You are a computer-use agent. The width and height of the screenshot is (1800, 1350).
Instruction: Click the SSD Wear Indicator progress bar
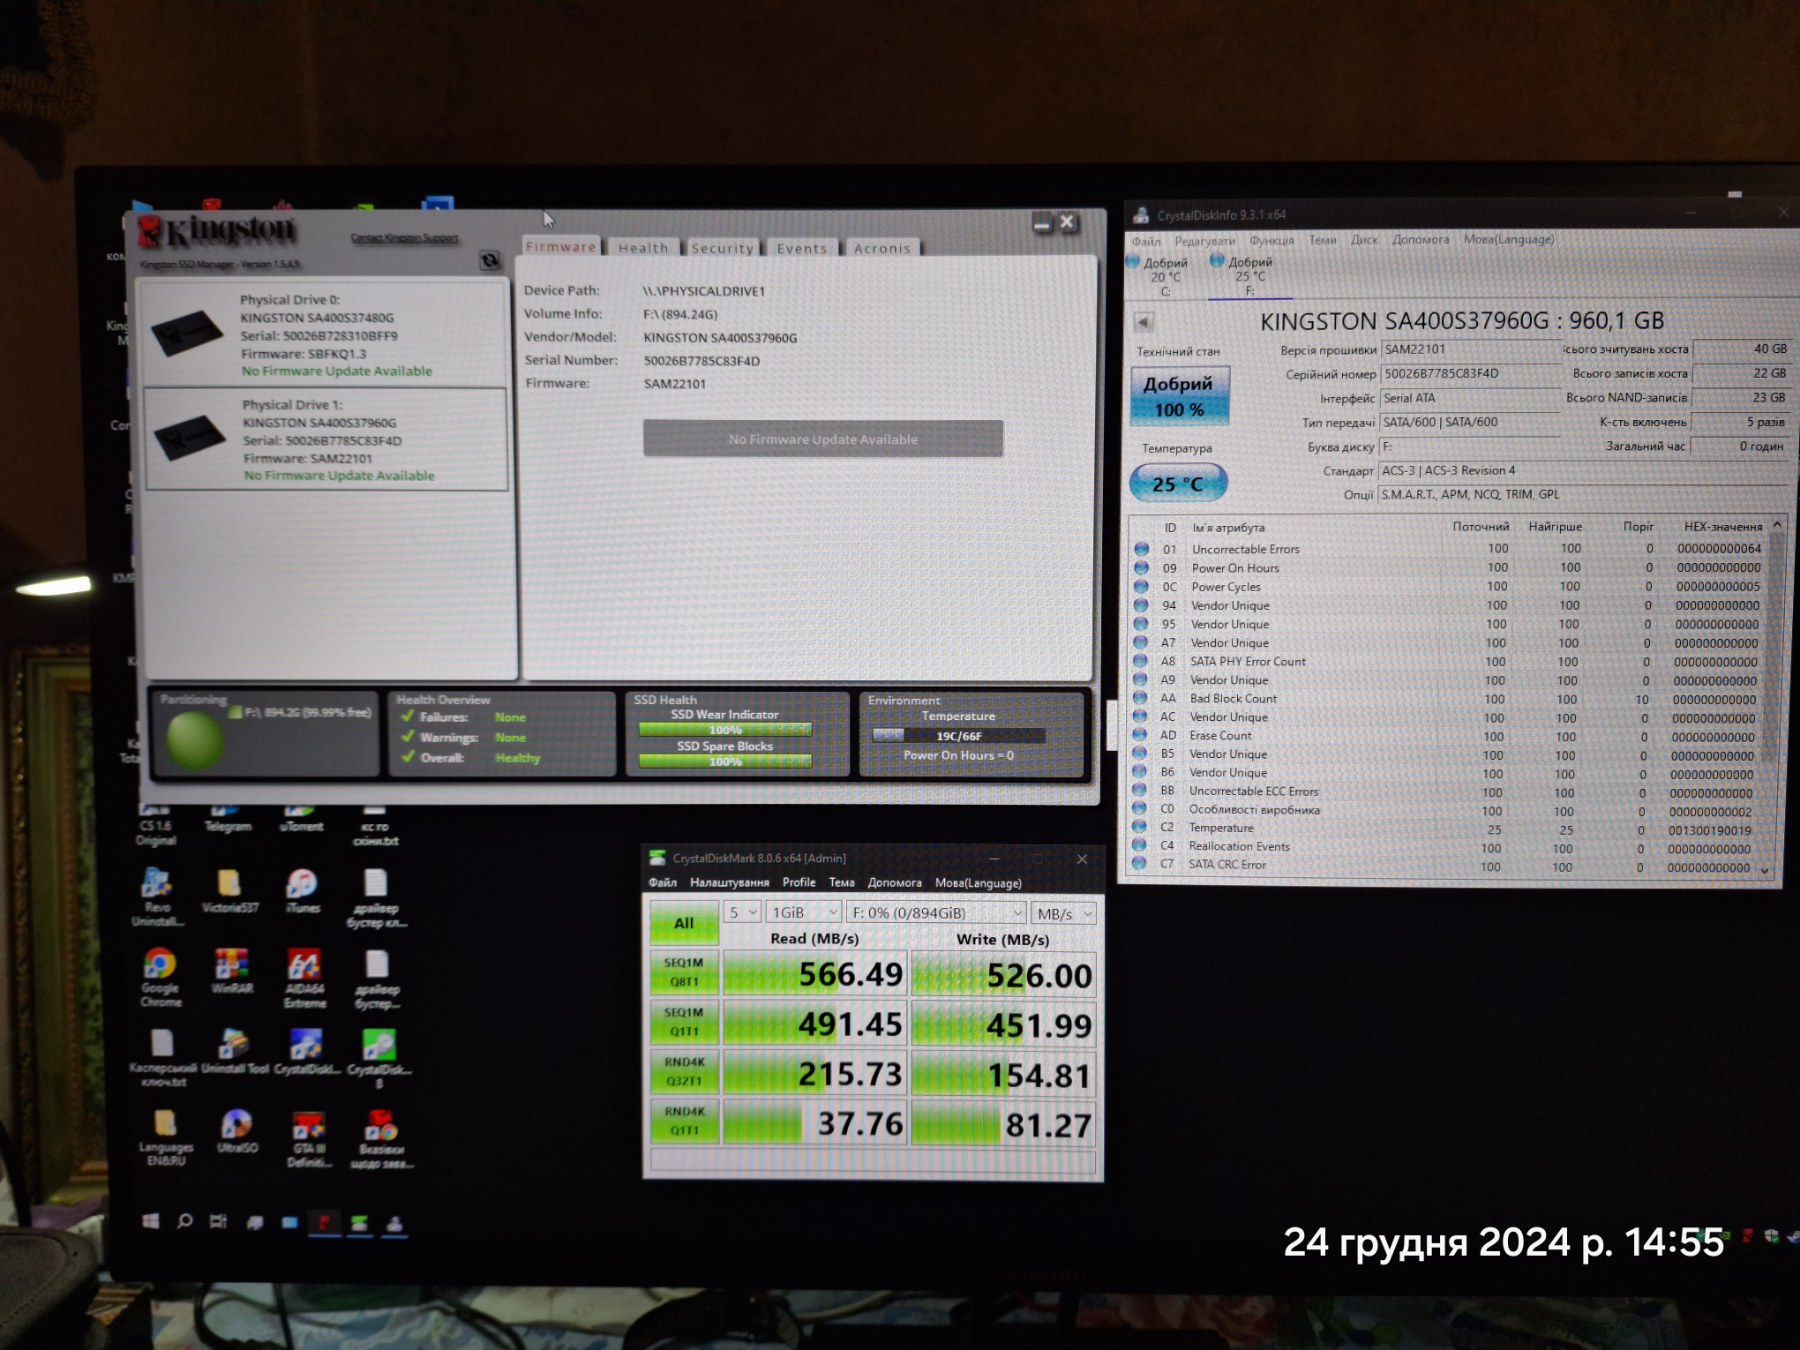click(725, 730)
